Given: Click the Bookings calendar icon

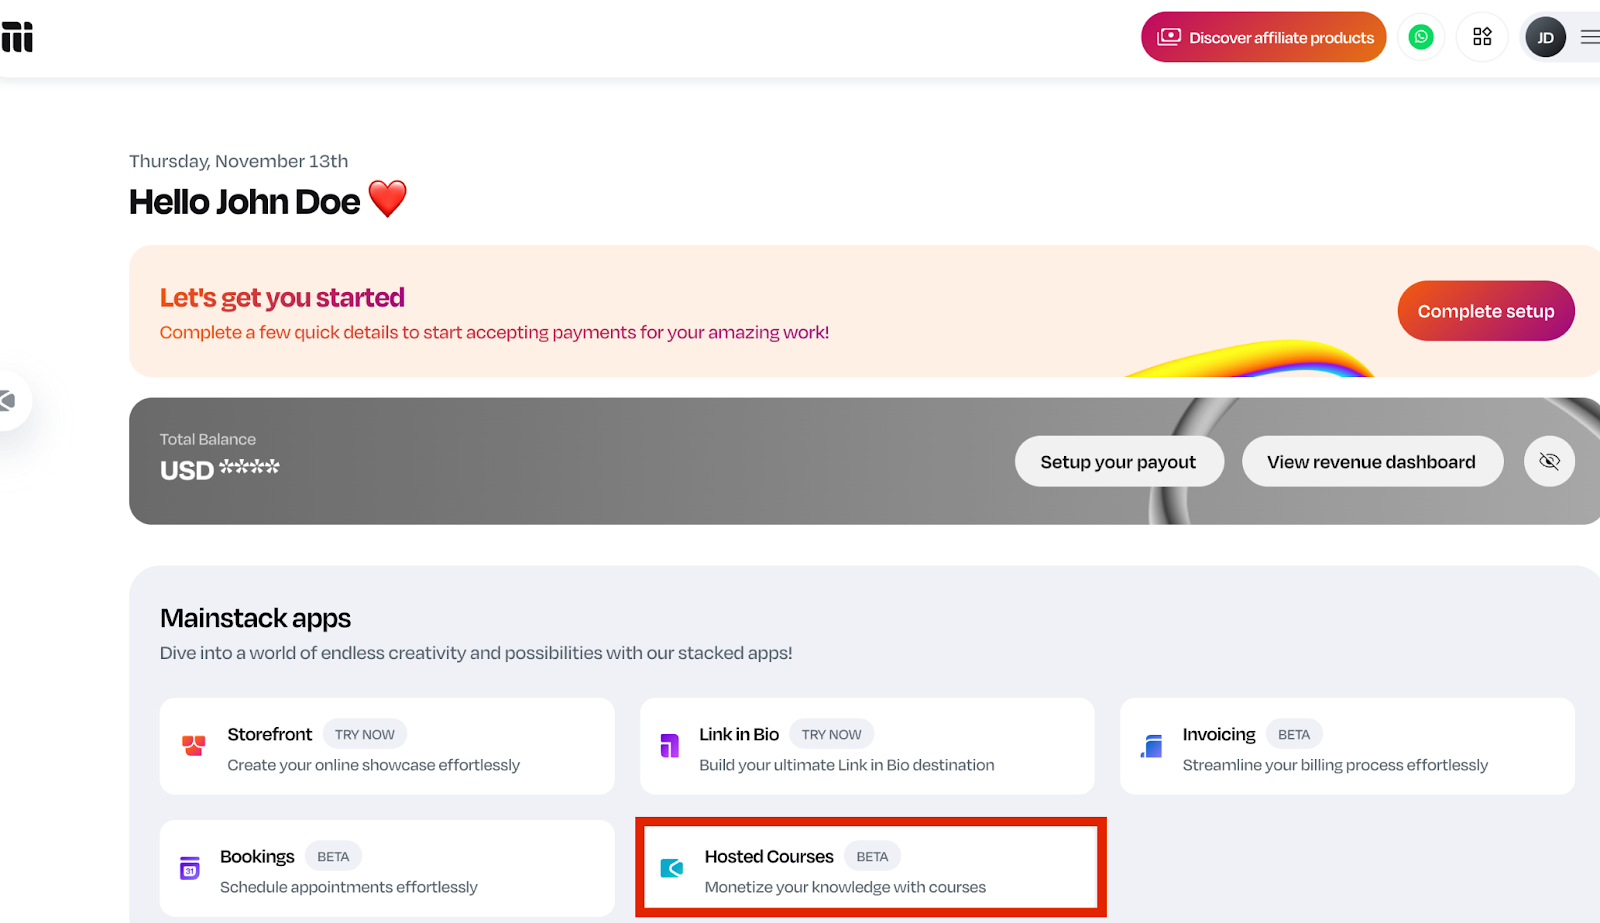Looking at the screenshot, I should click(x=190, y=867).
